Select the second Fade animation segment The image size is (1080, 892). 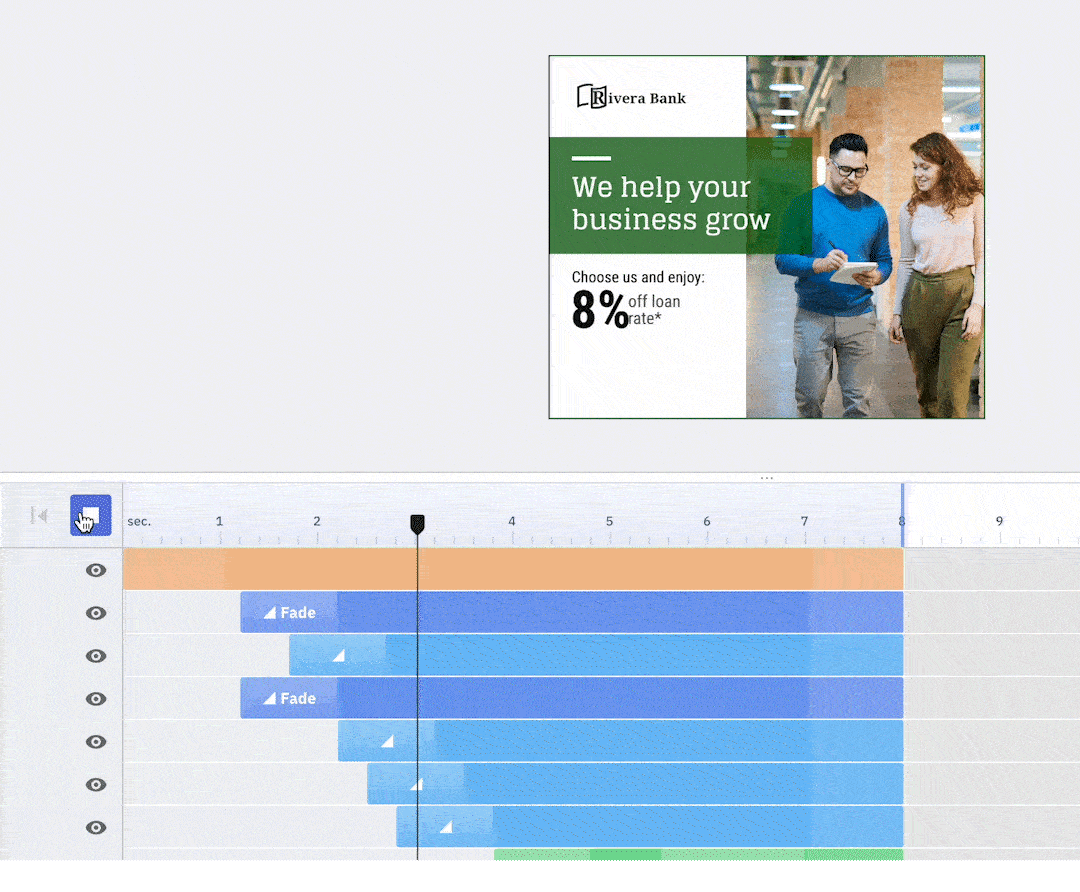(289, 699)
